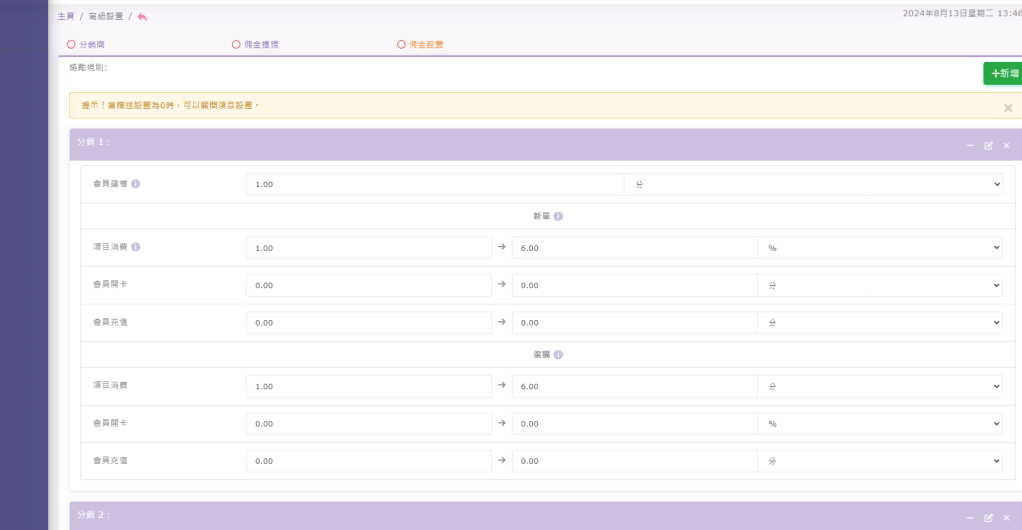Select the 佣金設置 radio option
Viewport: 1022px width, 530px height.
pos(401,45)
